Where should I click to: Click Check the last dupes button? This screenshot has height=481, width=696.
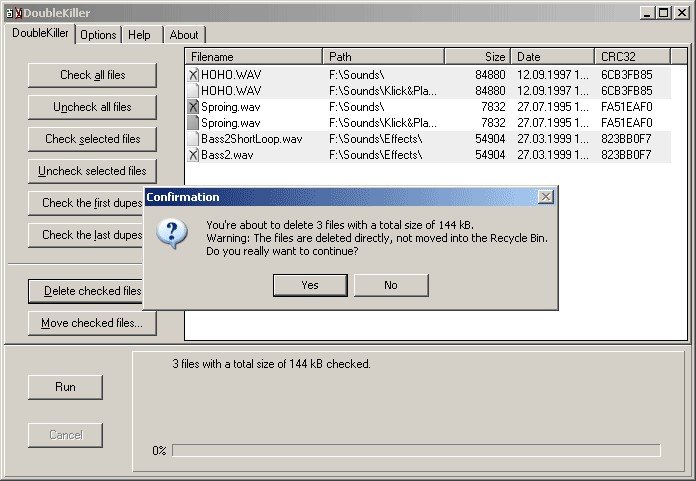pos(86,235)
